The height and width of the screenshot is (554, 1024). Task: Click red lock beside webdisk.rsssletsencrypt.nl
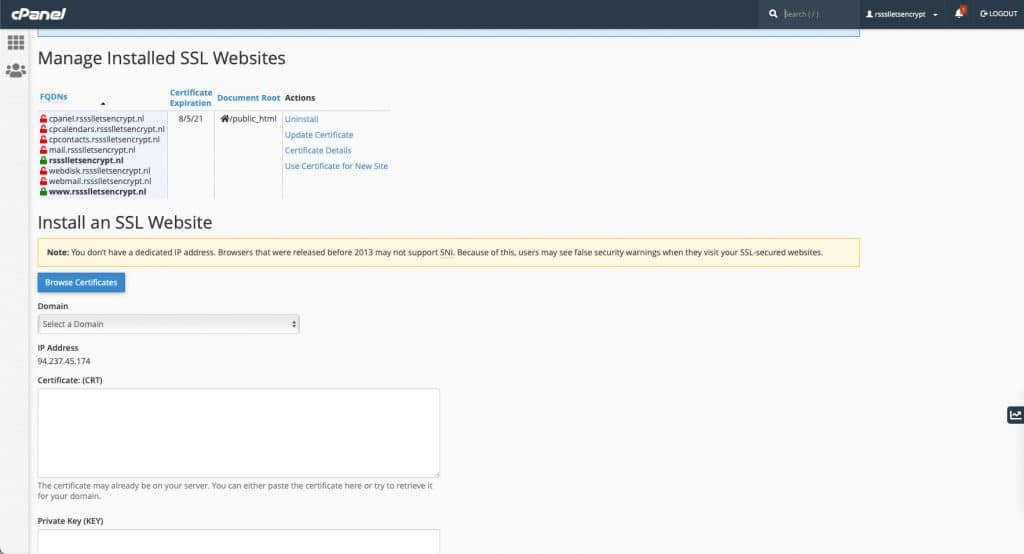pyautogui.click(x=43, y=171)
